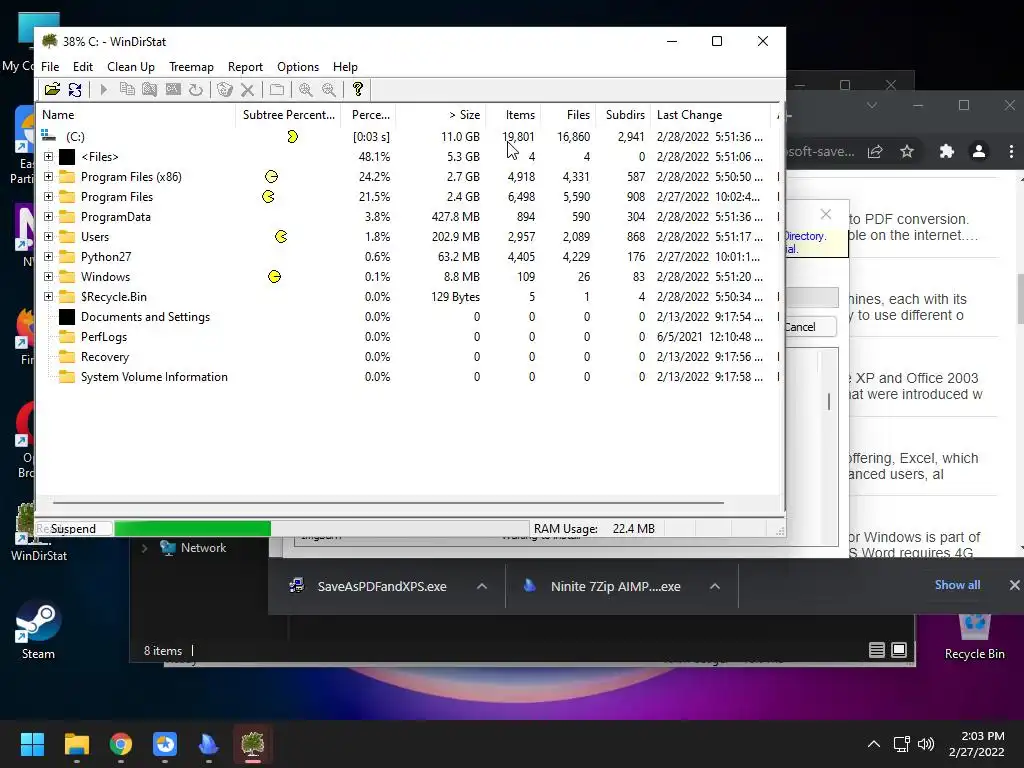
Task: Sort by the Items column header
Action: click(x=513, y=115)
